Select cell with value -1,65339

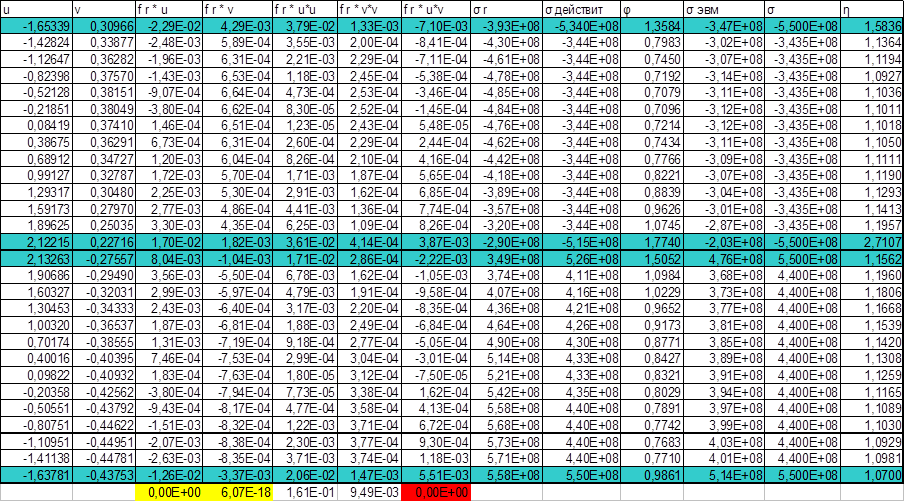point(36,26)
